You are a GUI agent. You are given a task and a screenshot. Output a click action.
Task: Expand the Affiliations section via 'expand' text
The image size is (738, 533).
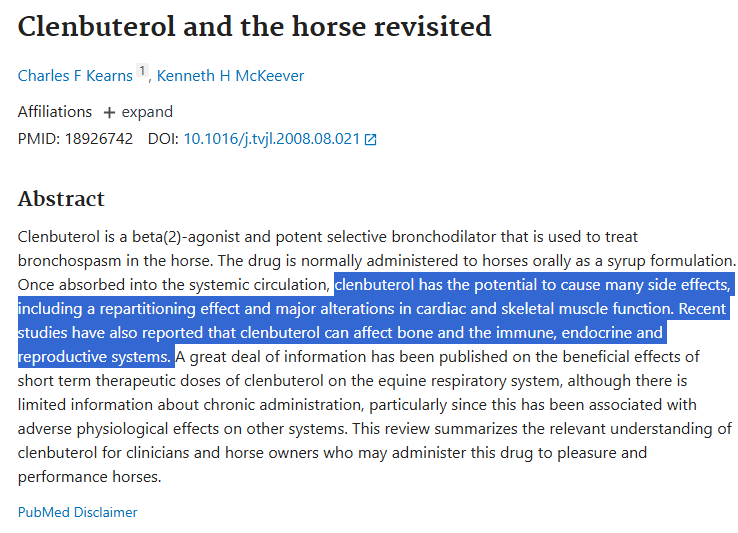pyautogui.click(x=147, y=112)
